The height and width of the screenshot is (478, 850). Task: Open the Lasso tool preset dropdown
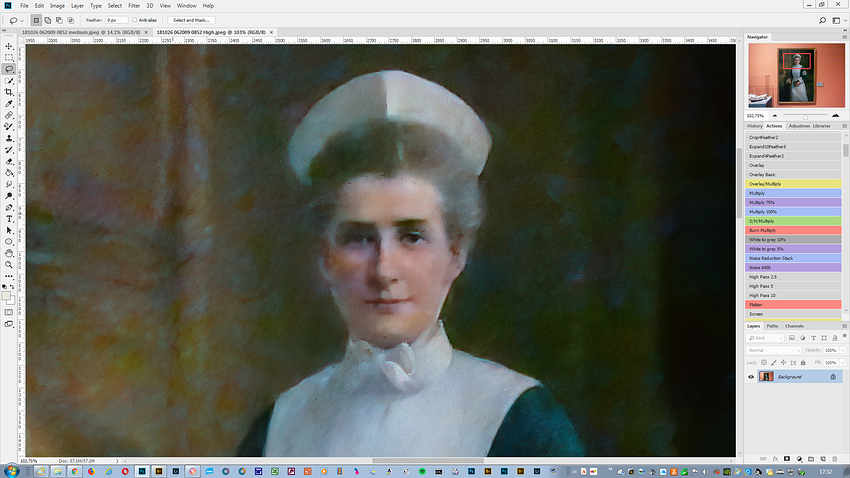(x=22, y=21)
